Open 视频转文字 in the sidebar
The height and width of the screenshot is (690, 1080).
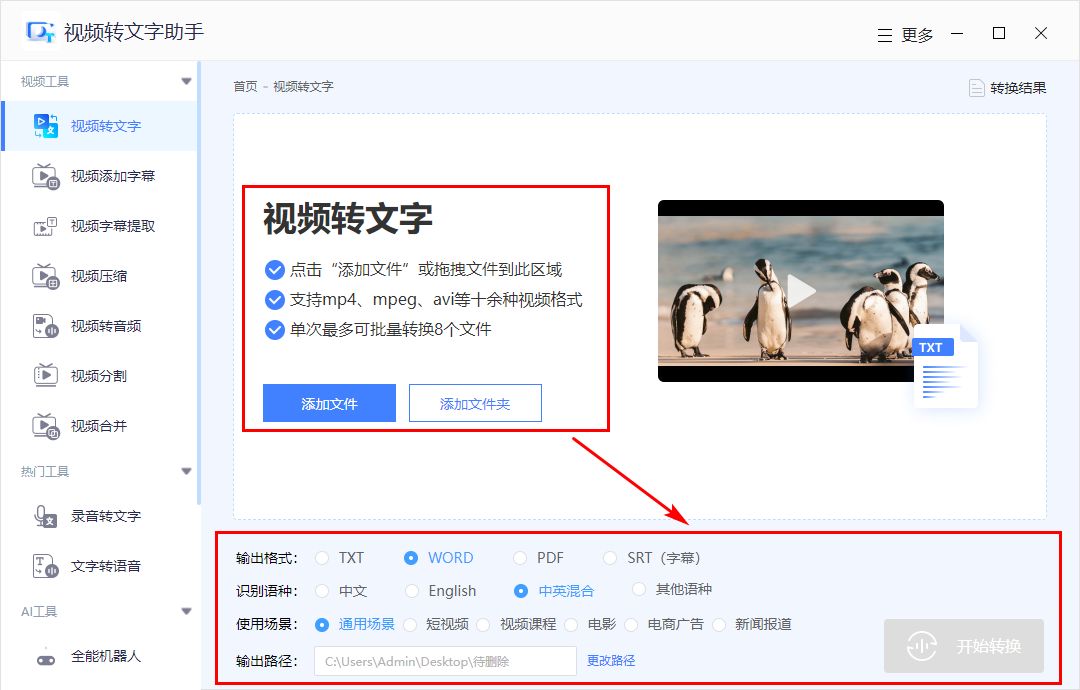99,126
